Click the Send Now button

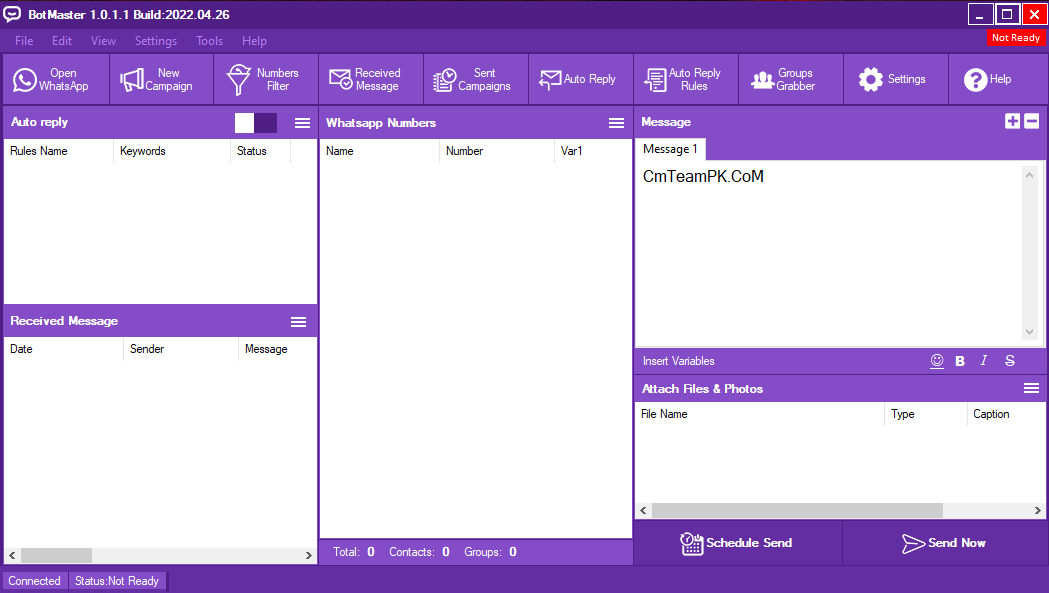(x=944, y=543)
